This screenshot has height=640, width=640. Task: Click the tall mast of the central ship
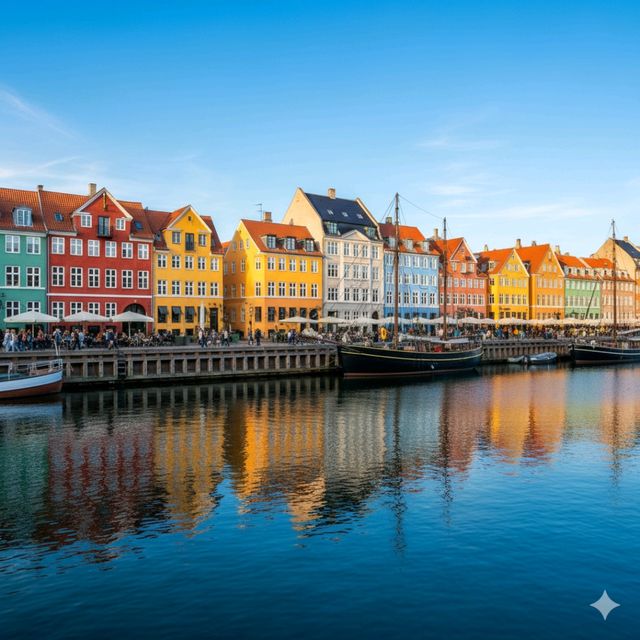396,260
